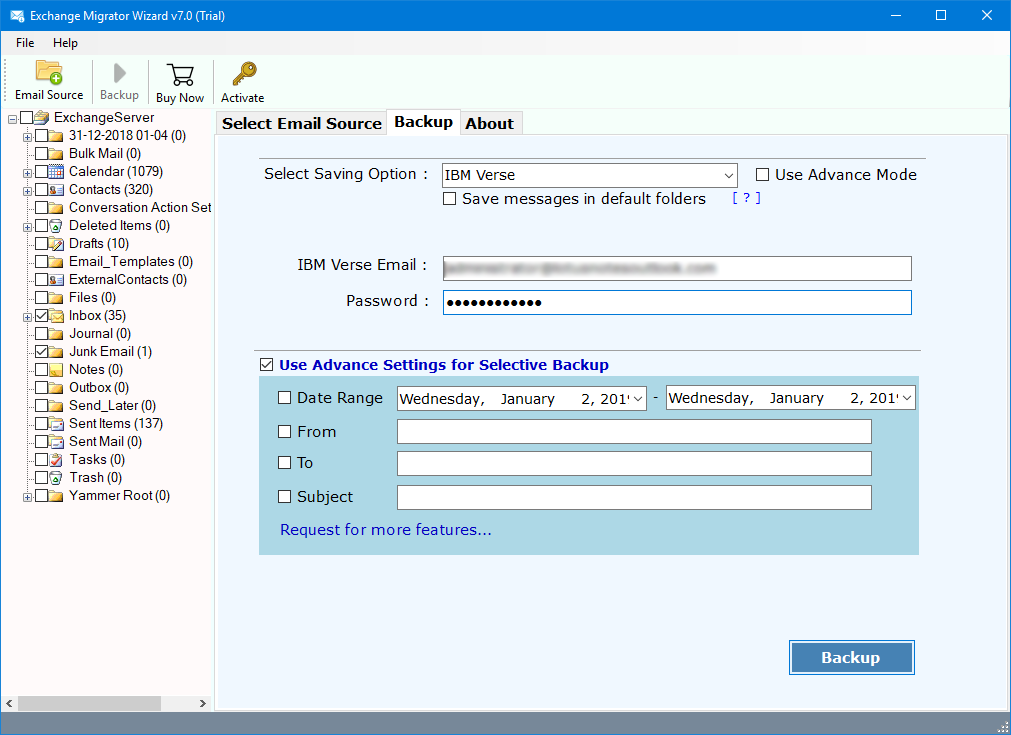Screen dimensions: 1011x735
Task: Expand the Deleted Items tree node
Action: pos(27,228)
